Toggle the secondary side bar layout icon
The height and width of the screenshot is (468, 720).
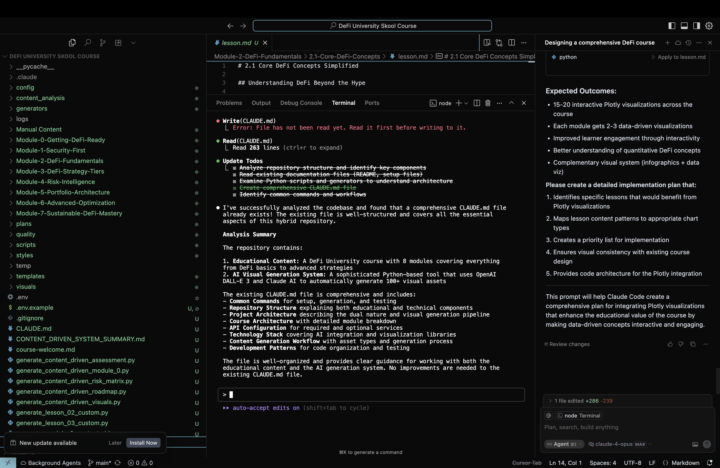pyautogui.click(x=697, y=26)
